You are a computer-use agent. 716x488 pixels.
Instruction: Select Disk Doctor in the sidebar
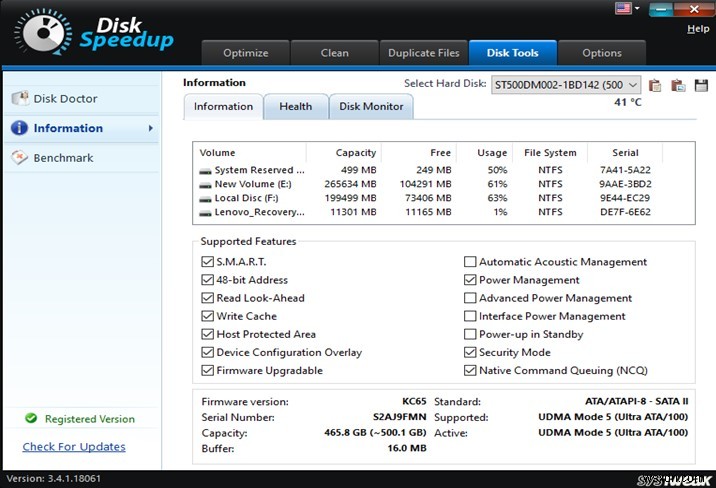[x=81, y=98]
